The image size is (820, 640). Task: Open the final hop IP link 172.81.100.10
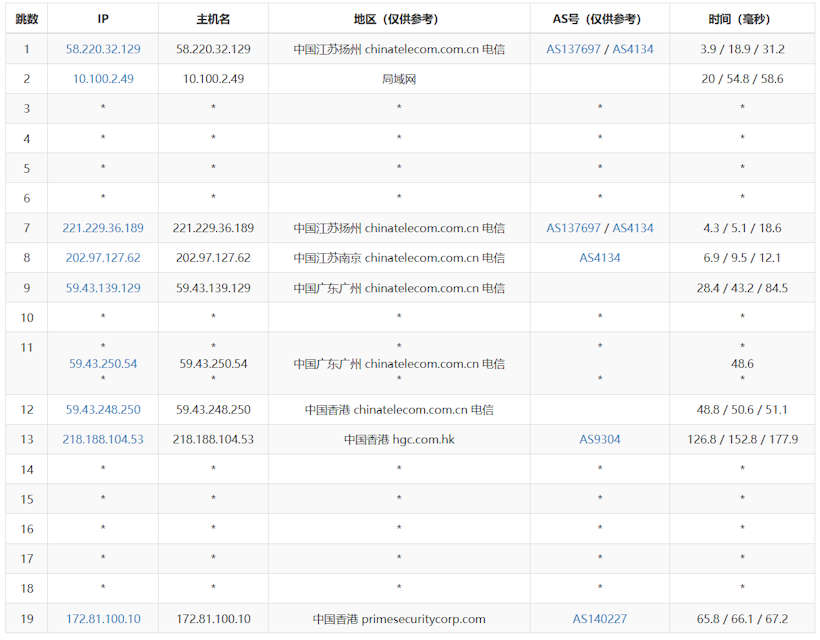pos(101,619)
